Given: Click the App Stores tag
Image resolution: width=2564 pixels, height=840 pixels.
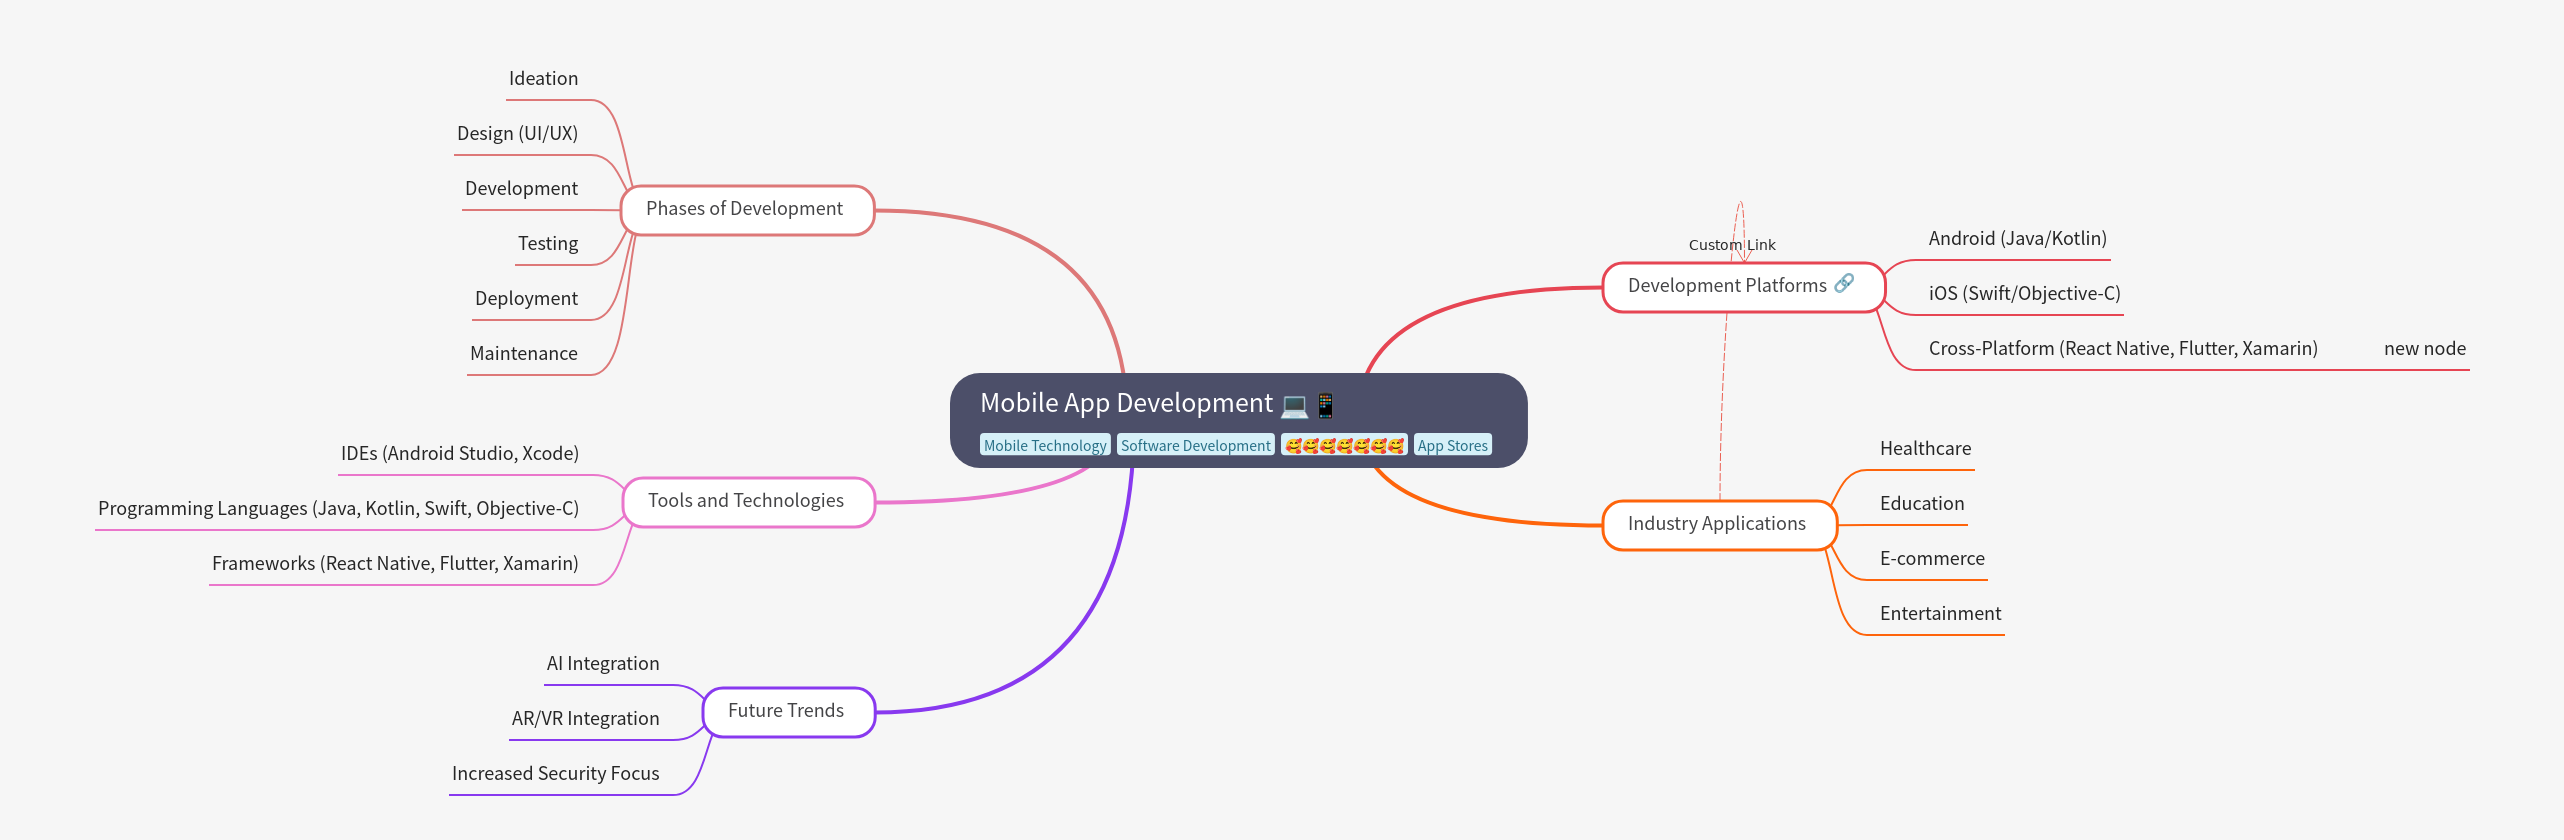Looking at the screenshot, I should (1452, 446).
